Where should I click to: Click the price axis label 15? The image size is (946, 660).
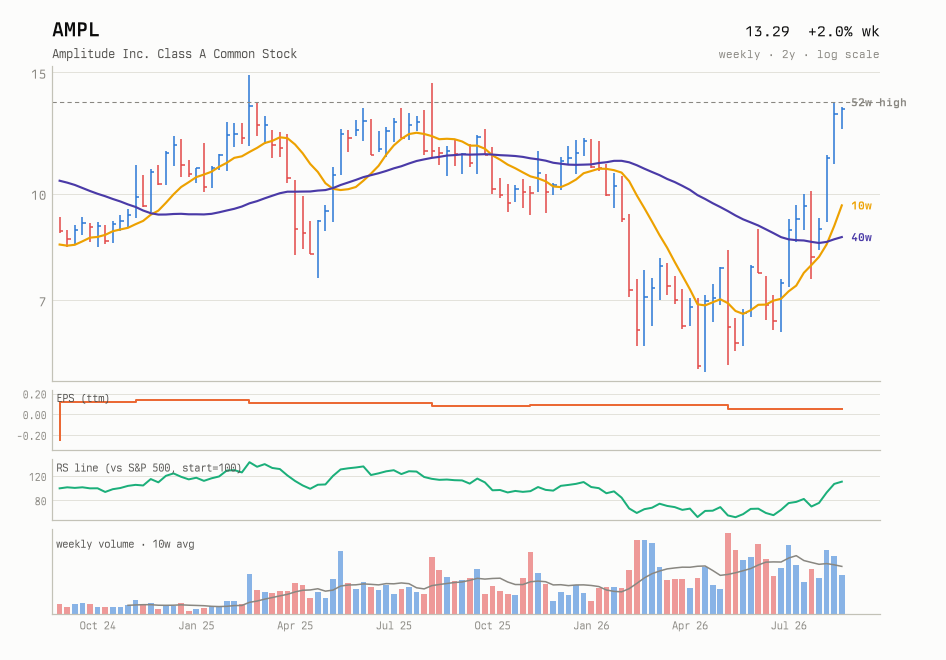pos(38,74)
